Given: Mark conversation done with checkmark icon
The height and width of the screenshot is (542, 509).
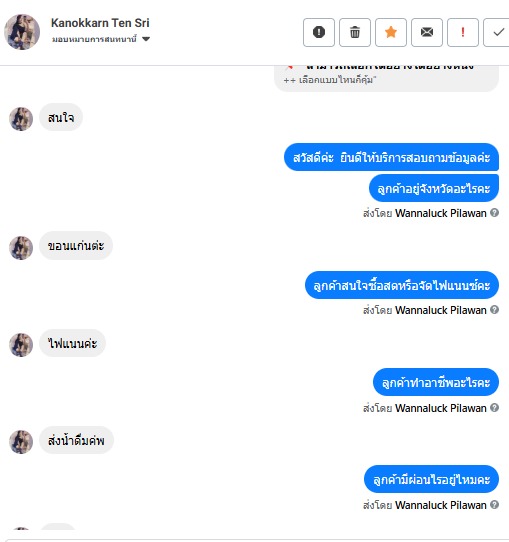Looking at the screenshot, I should 497,32.
